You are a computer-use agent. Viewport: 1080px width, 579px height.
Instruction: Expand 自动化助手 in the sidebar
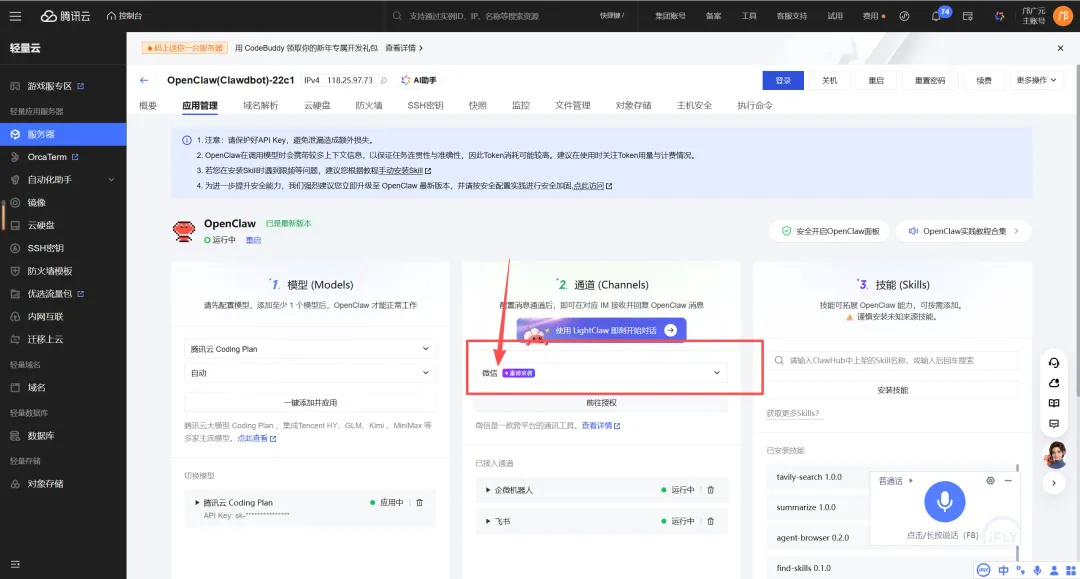tap(63, 180)
